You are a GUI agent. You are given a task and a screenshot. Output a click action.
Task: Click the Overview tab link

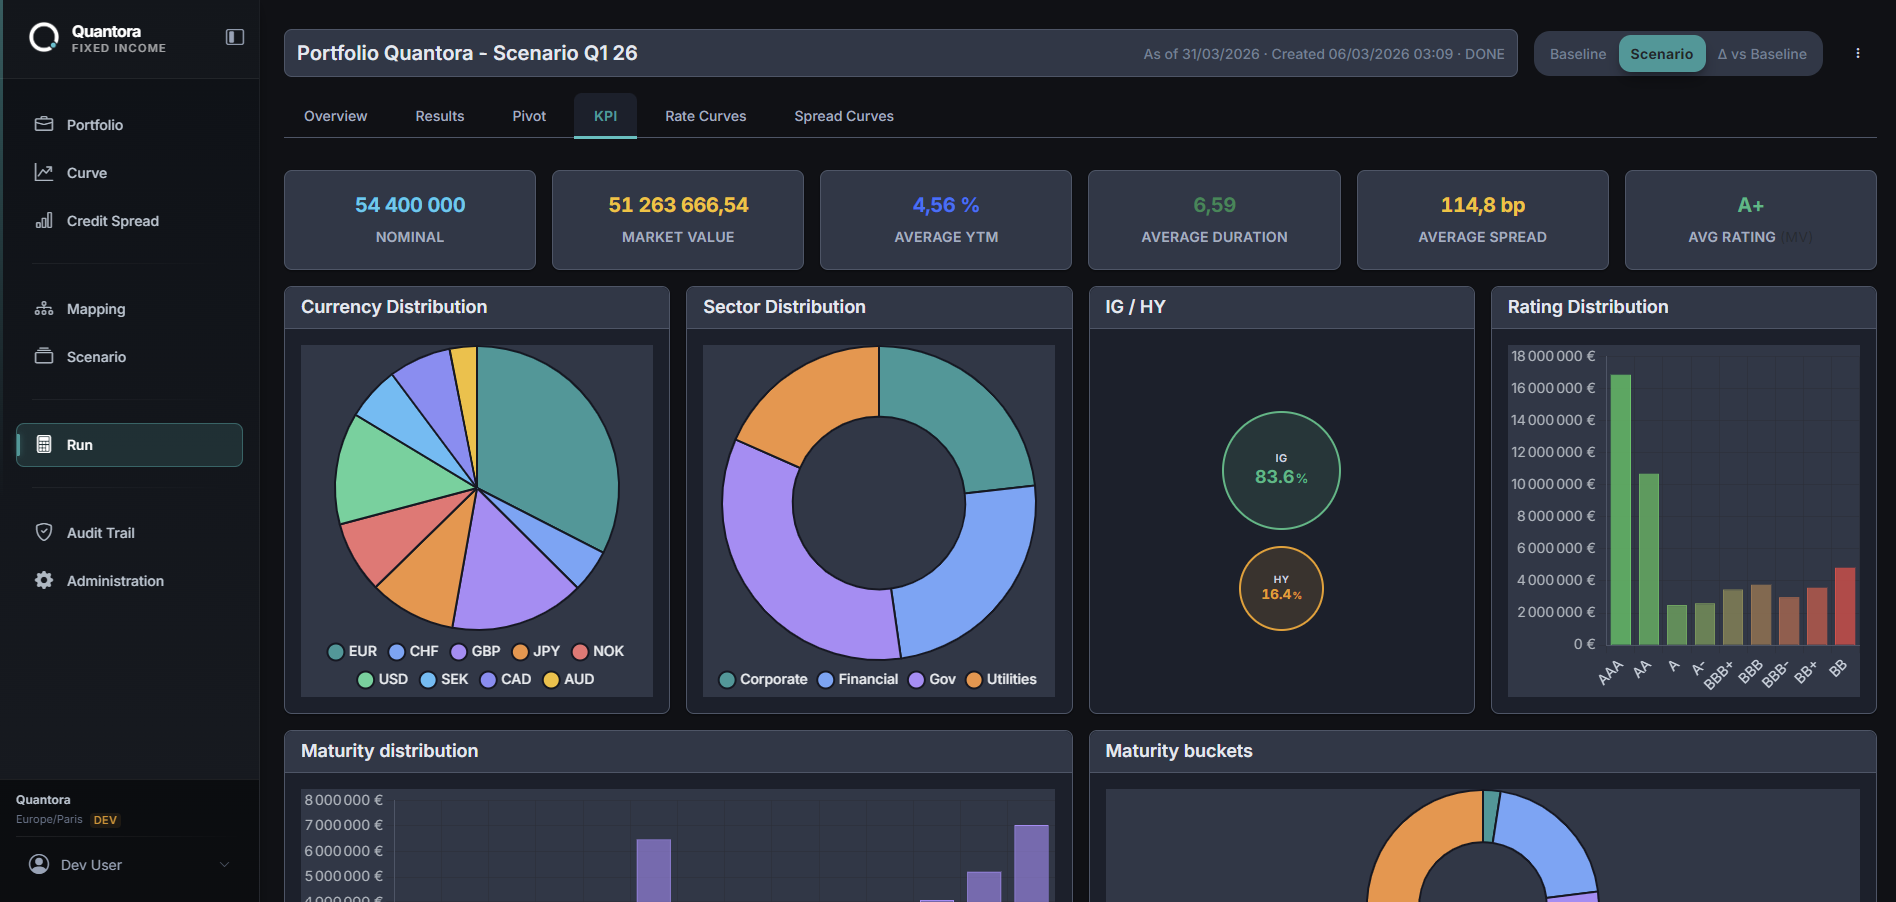click(x=335, y=116)
